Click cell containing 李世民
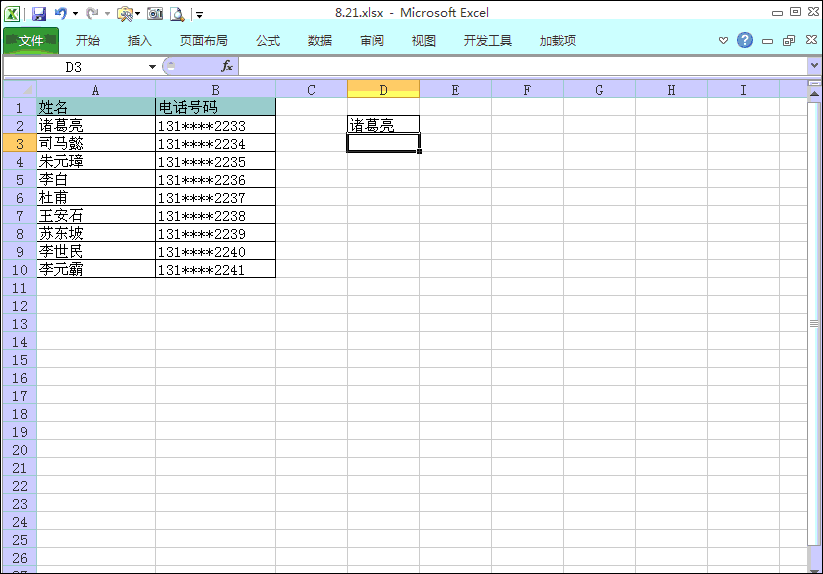The height and width of the screenshot is (574, 823). point(96,251)
